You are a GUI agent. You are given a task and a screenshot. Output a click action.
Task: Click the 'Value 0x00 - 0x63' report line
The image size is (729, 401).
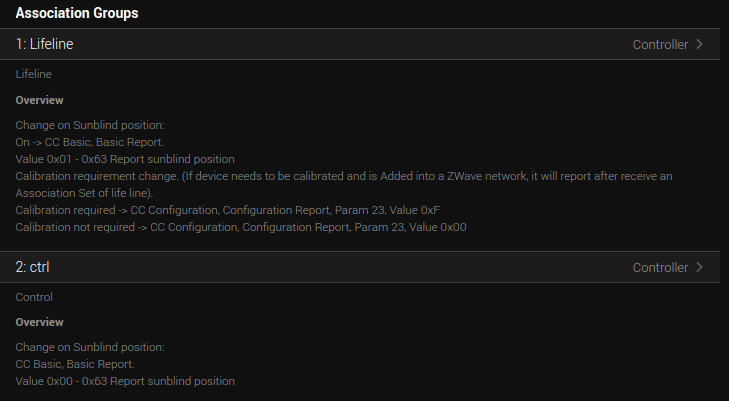pos(125,381)
